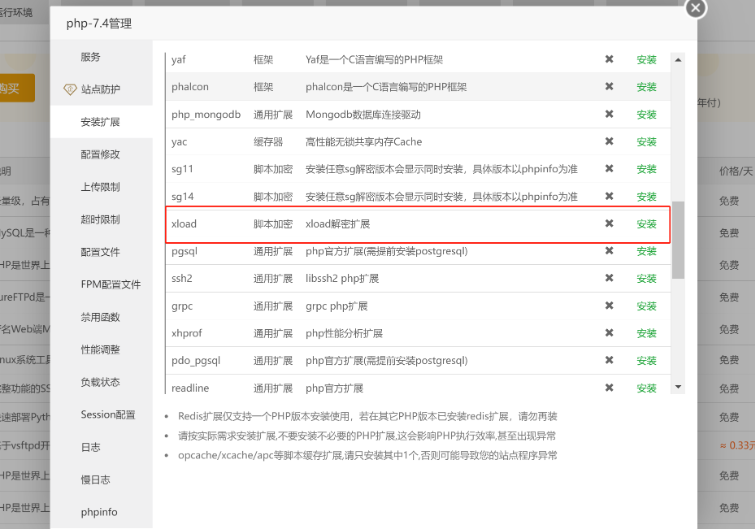Open the phpinfo section
This screenshot has height=529, width=755.
[x=99, y=512]
